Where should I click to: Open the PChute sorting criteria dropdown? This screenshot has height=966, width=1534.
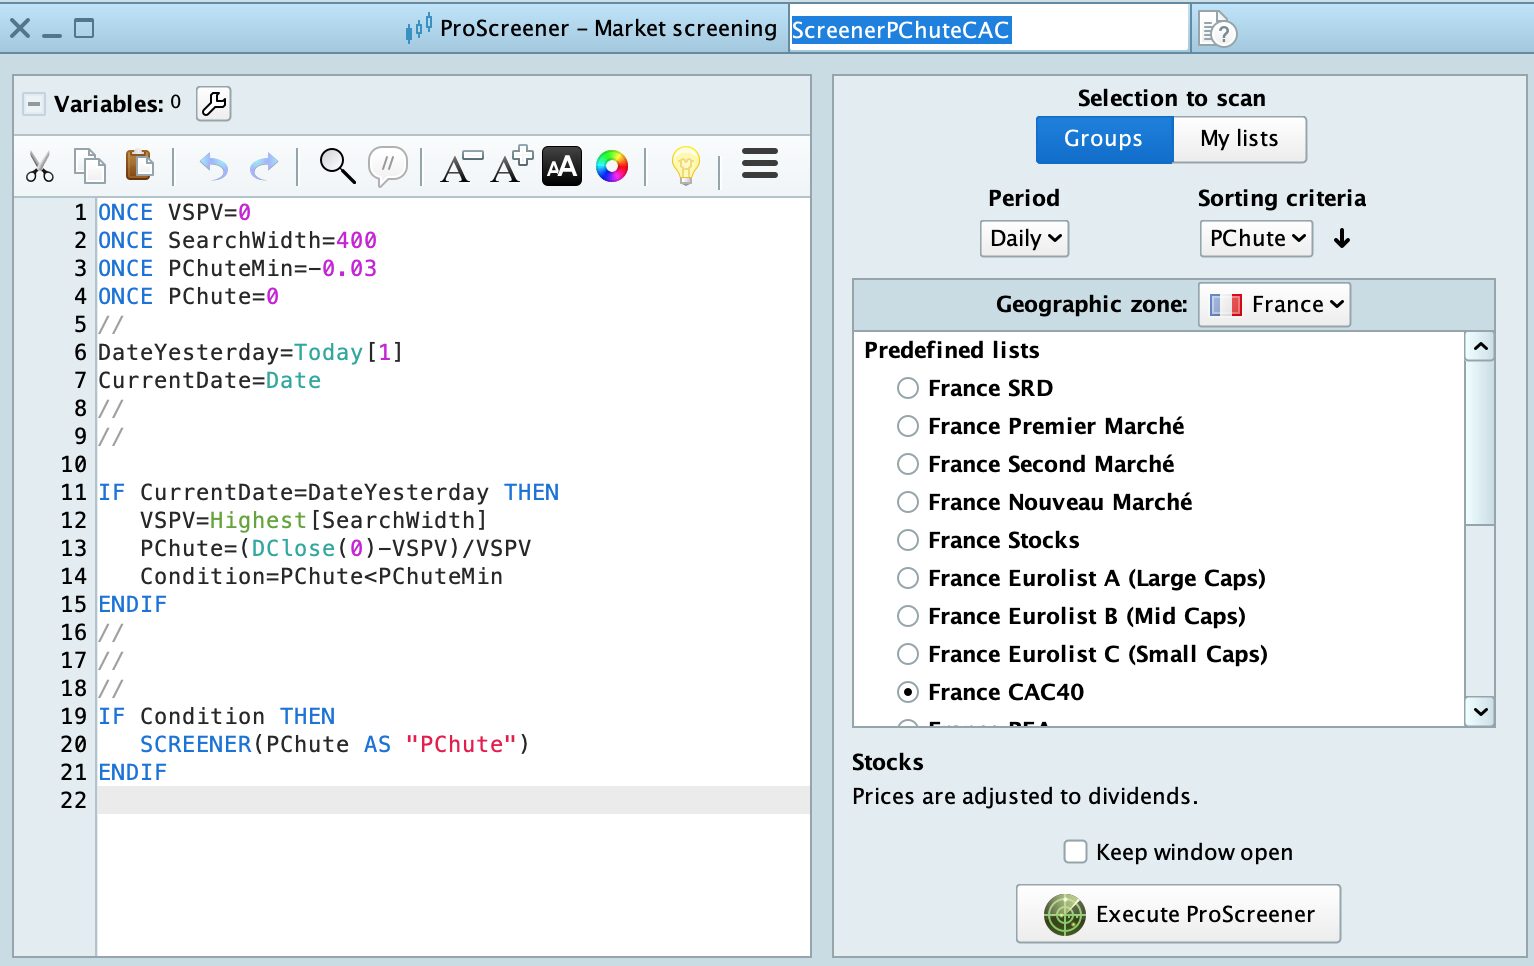tap(1256, 239)
